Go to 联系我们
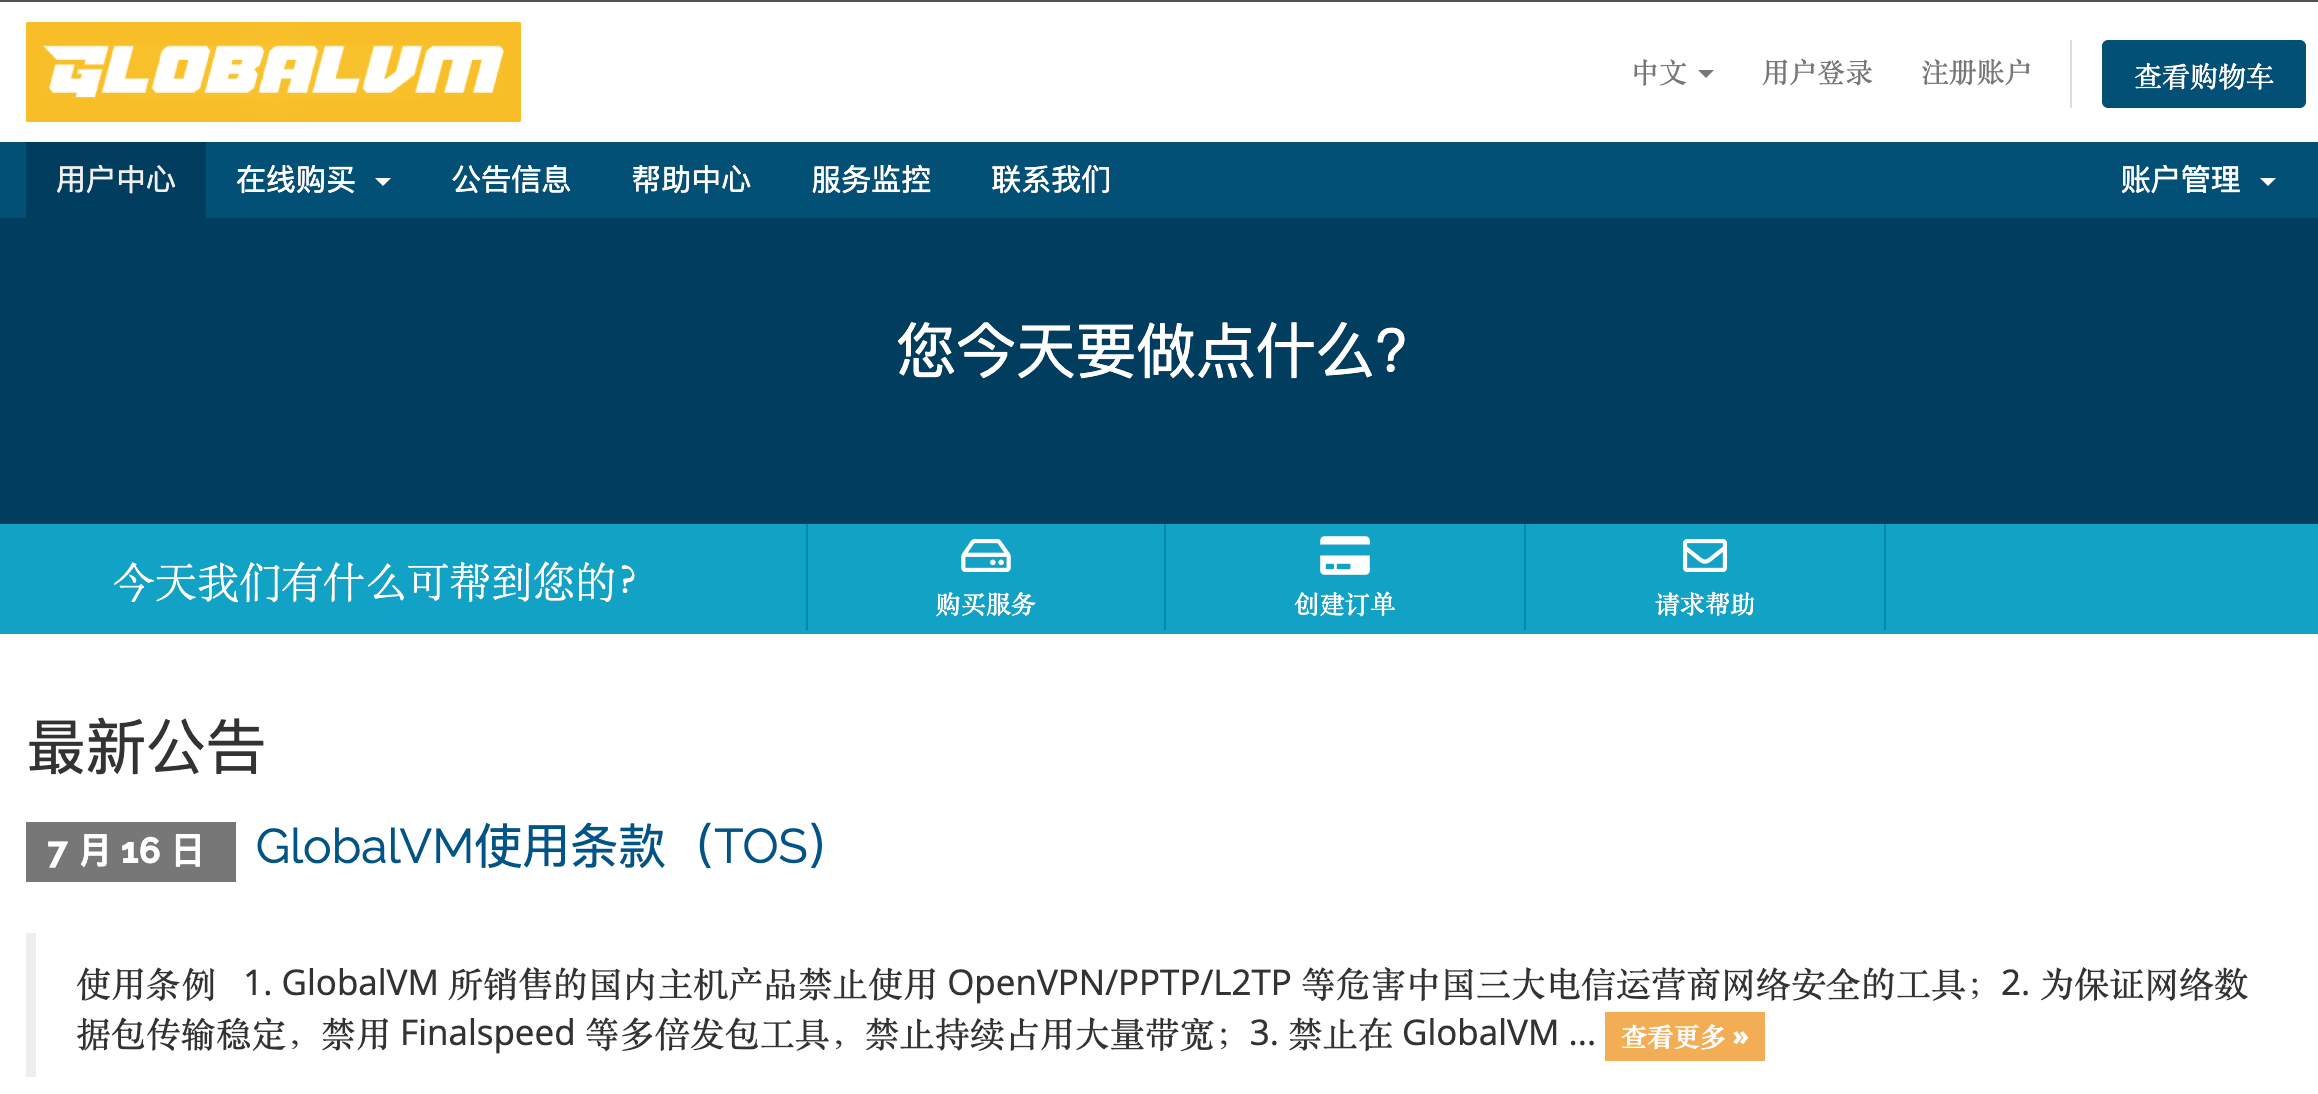The image size is (2318, 1094). coord(1050,180)
